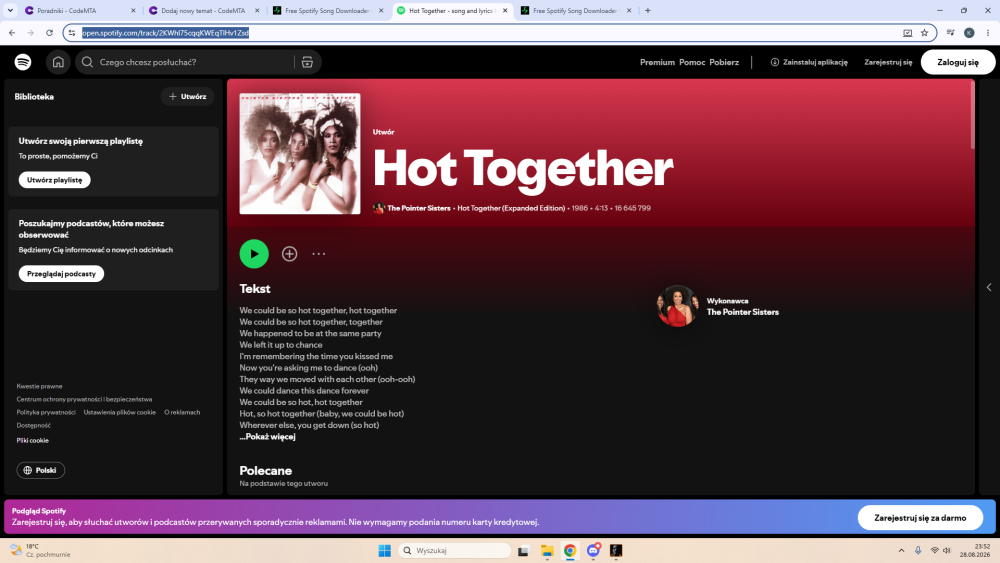Expand the right side panel chevron
This screenshot has height=563, width=1000.
(x=989, y=287)
